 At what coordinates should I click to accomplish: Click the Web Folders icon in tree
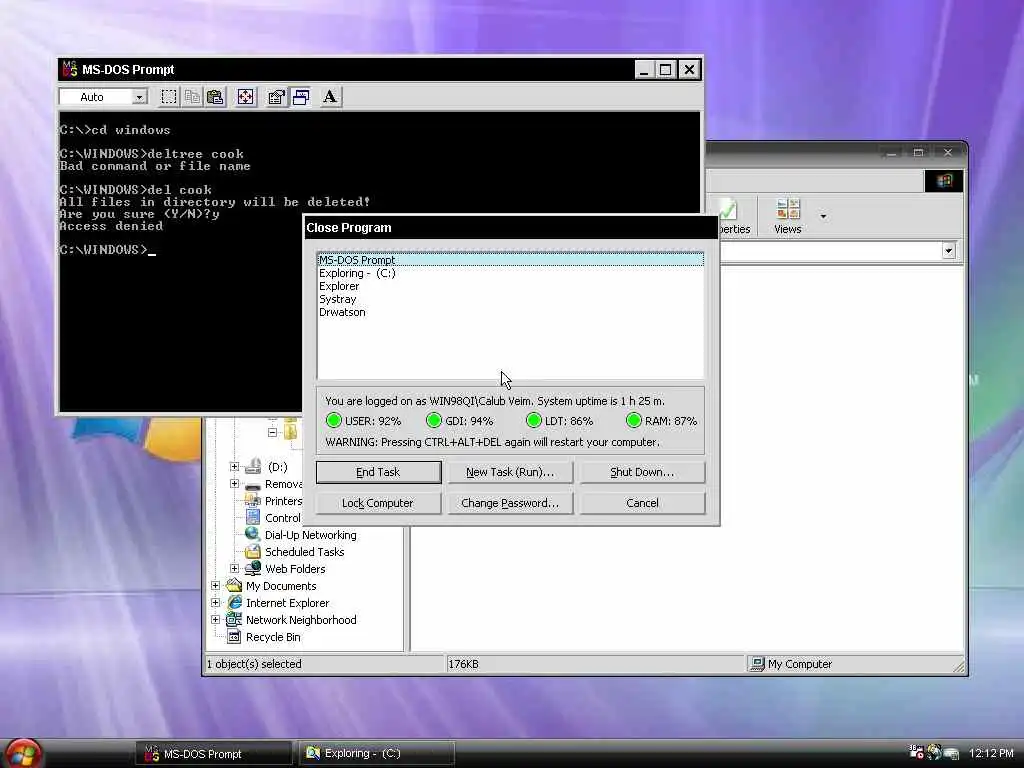253,568
